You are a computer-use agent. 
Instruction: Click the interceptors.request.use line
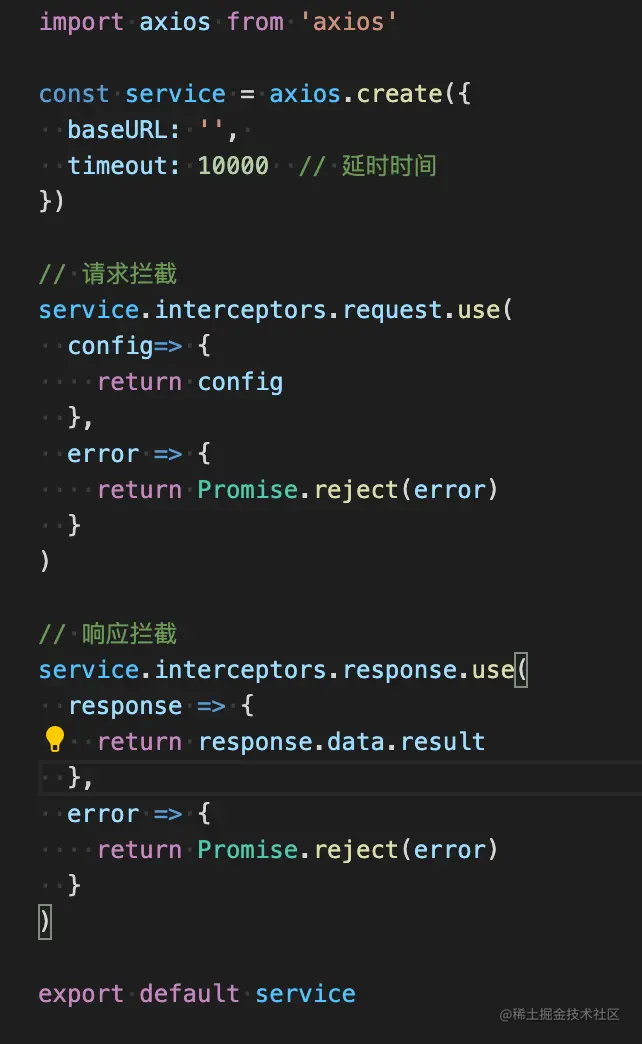pos(275,310)
